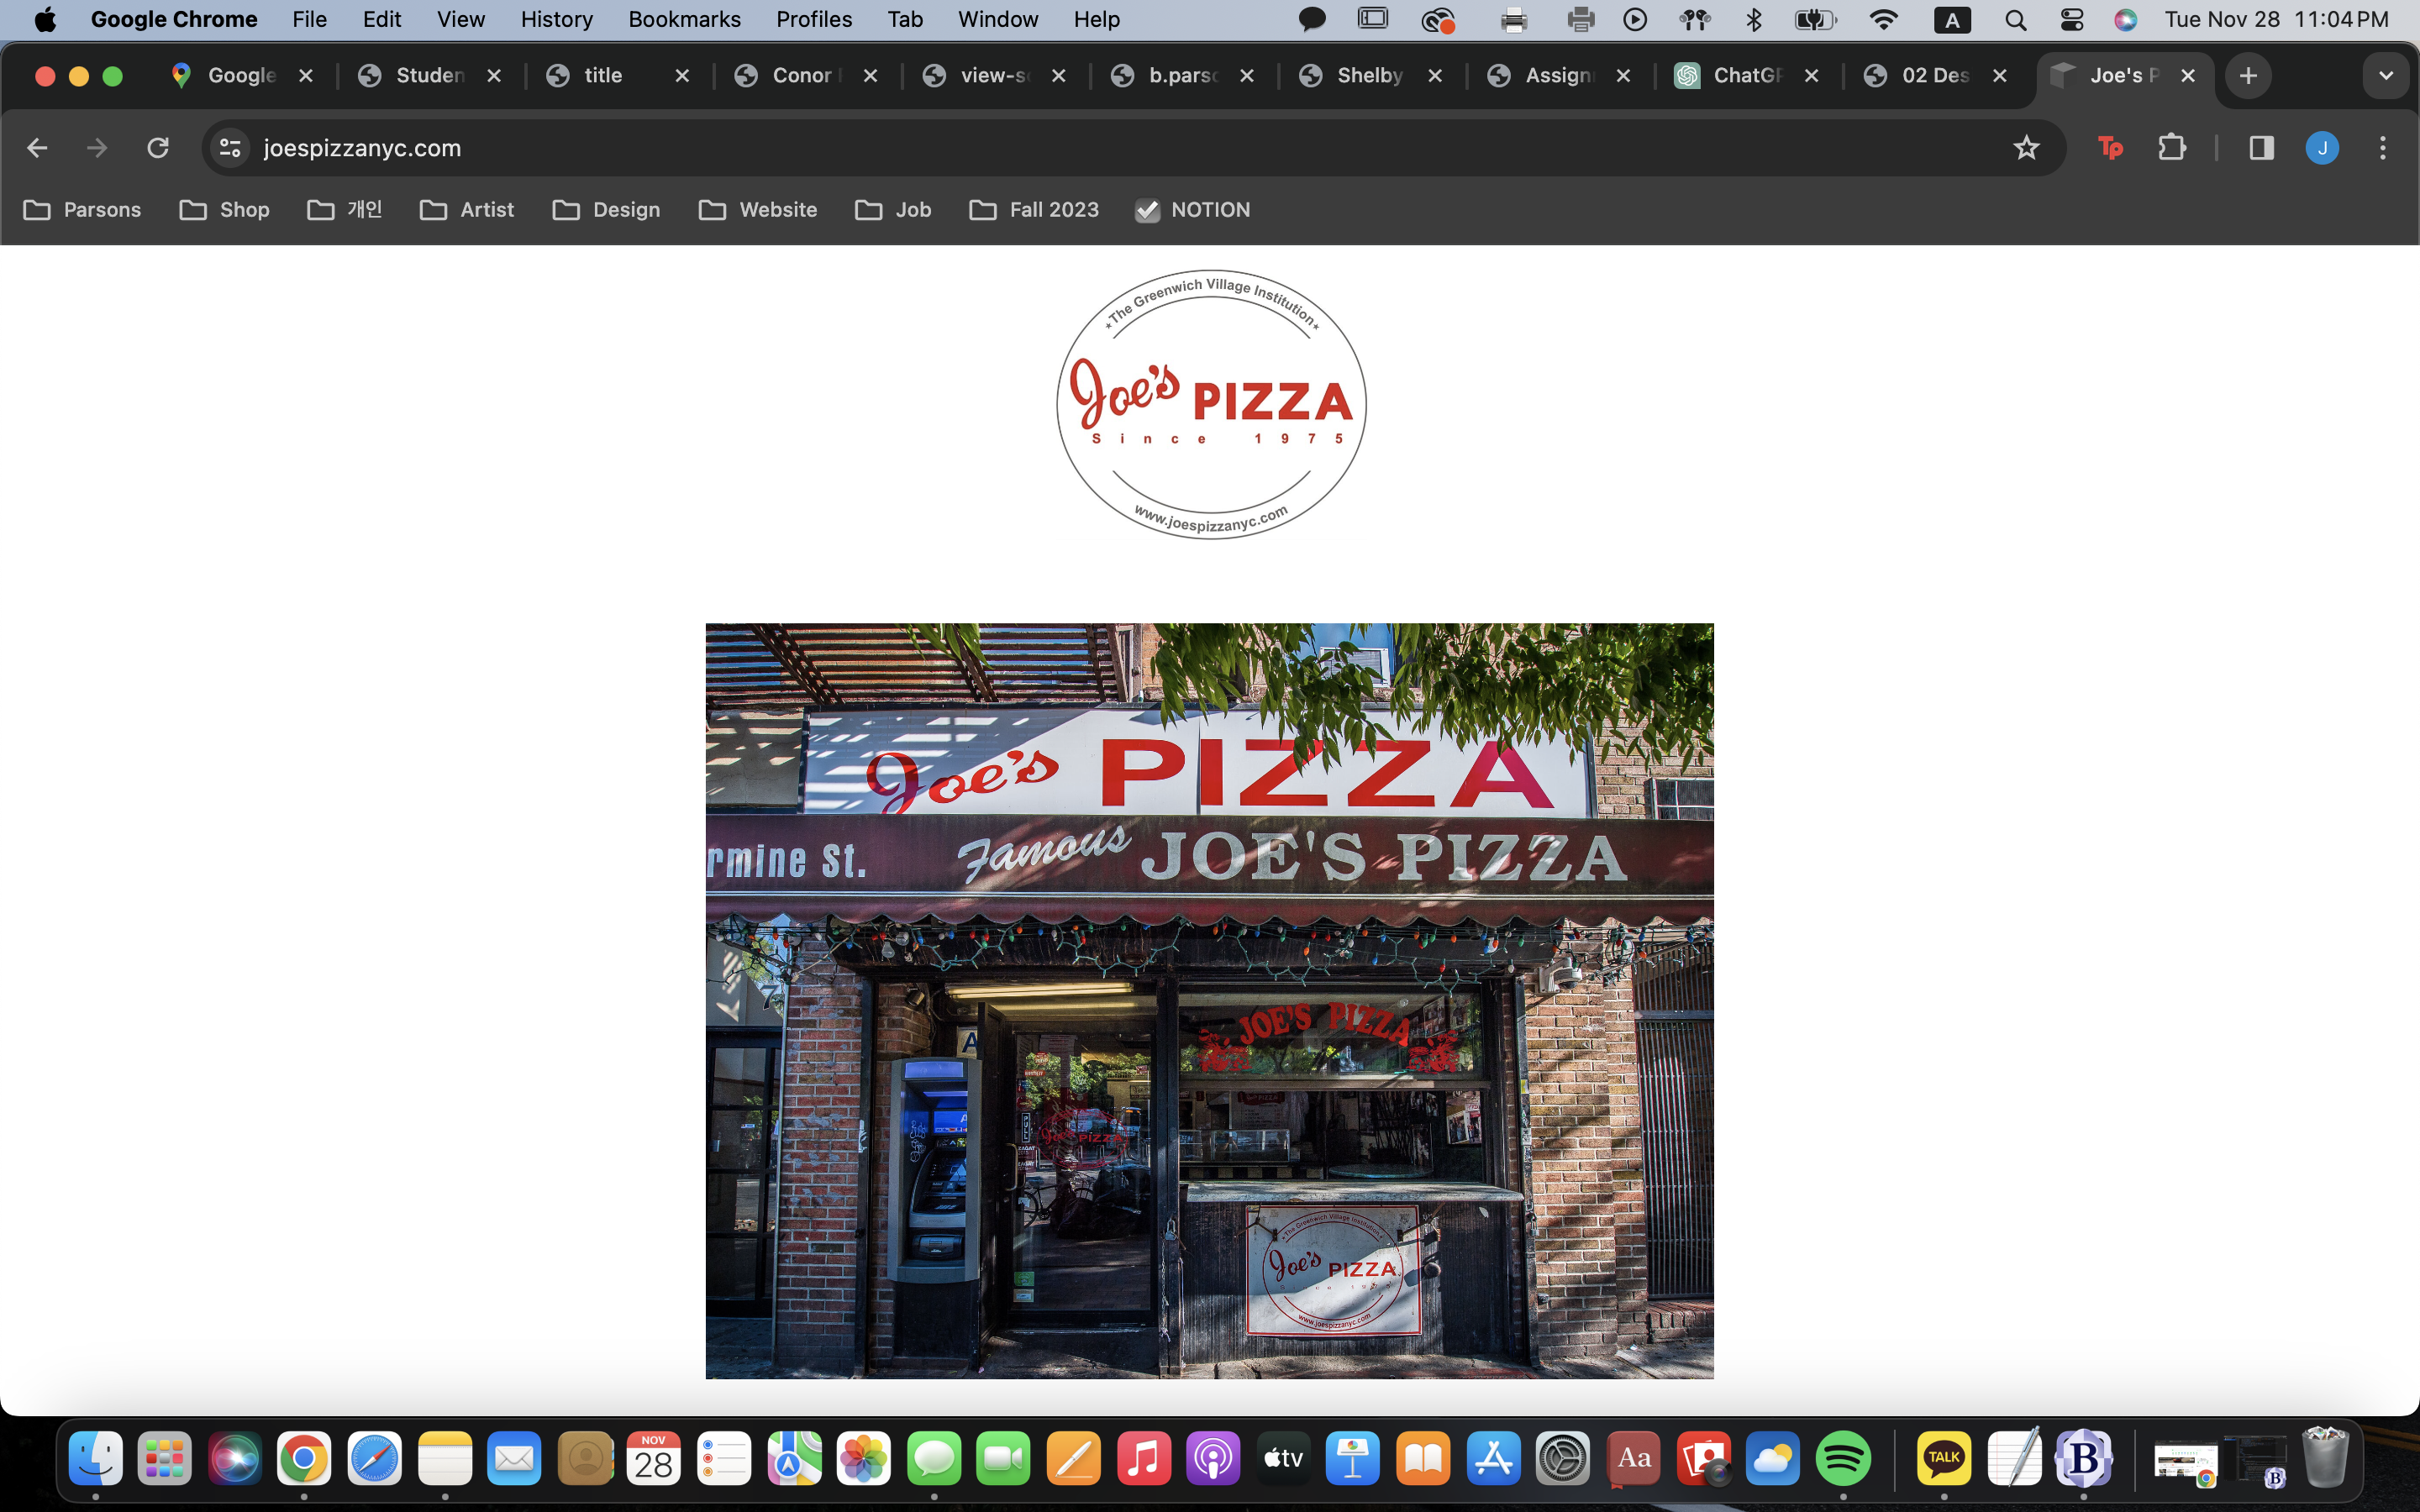Open the Bluetooth status menu

coord(1754,20)
